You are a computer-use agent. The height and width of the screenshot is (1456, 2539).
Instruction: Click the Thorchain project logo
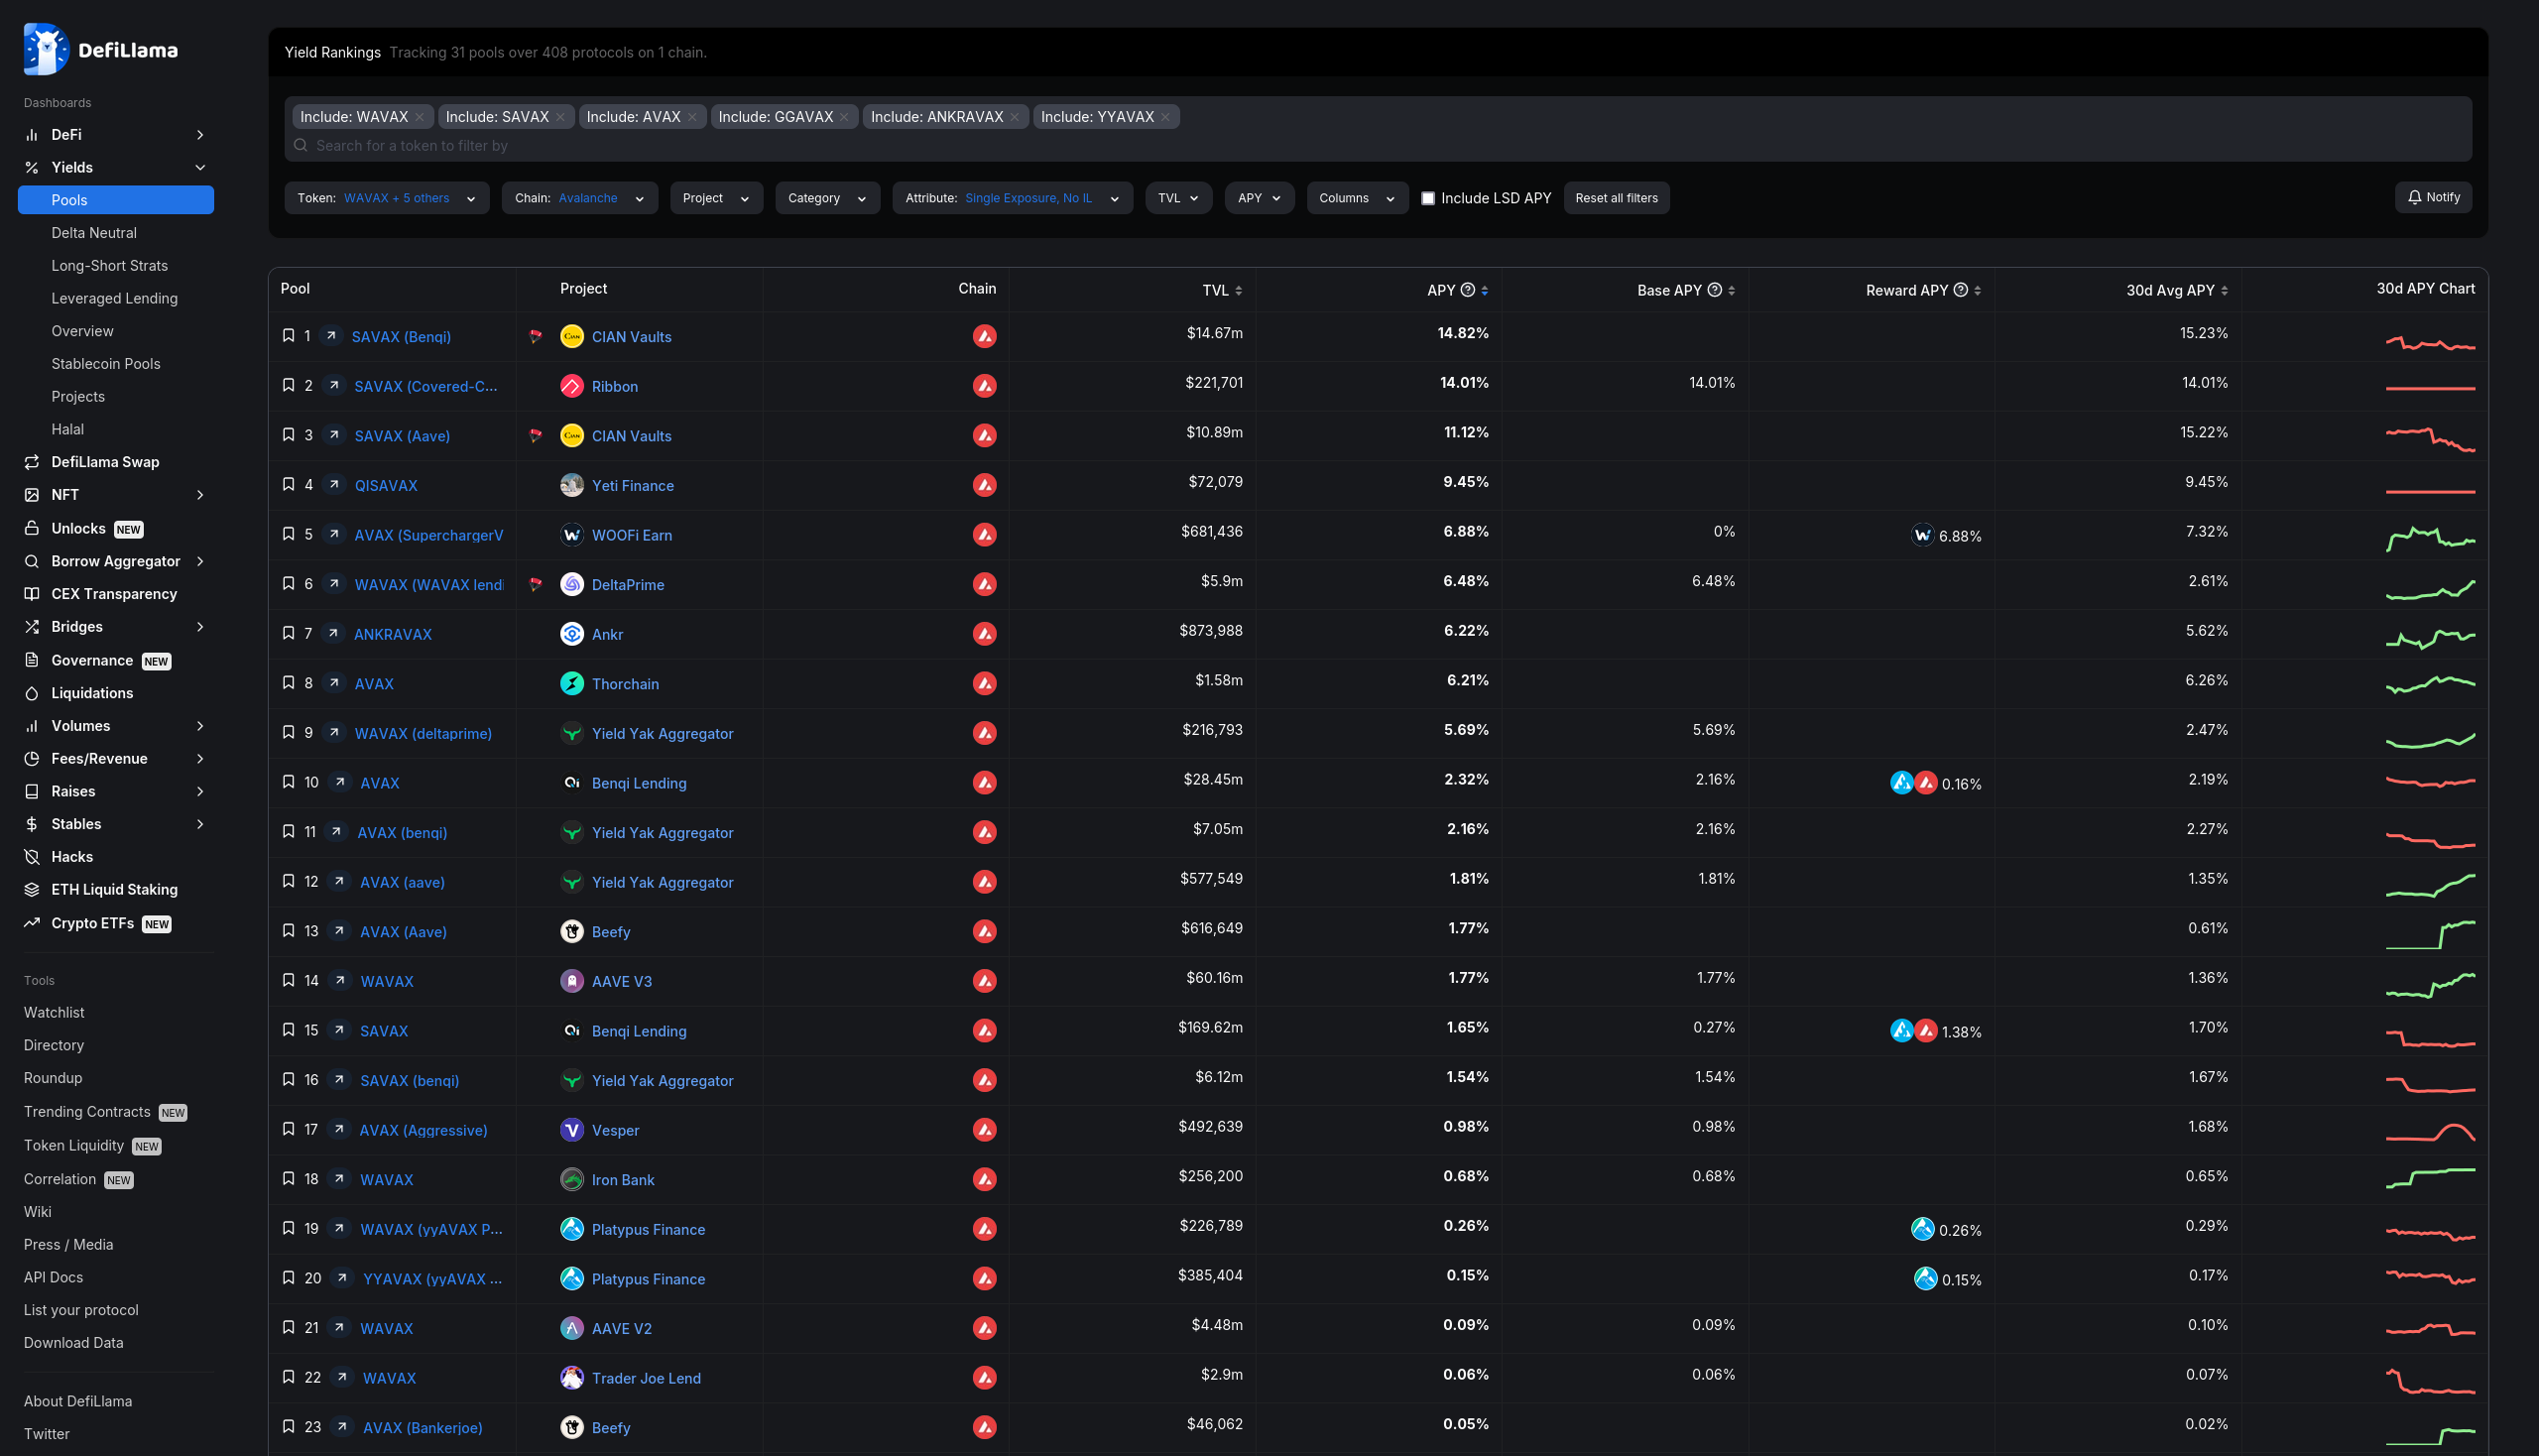pos(572,684)
